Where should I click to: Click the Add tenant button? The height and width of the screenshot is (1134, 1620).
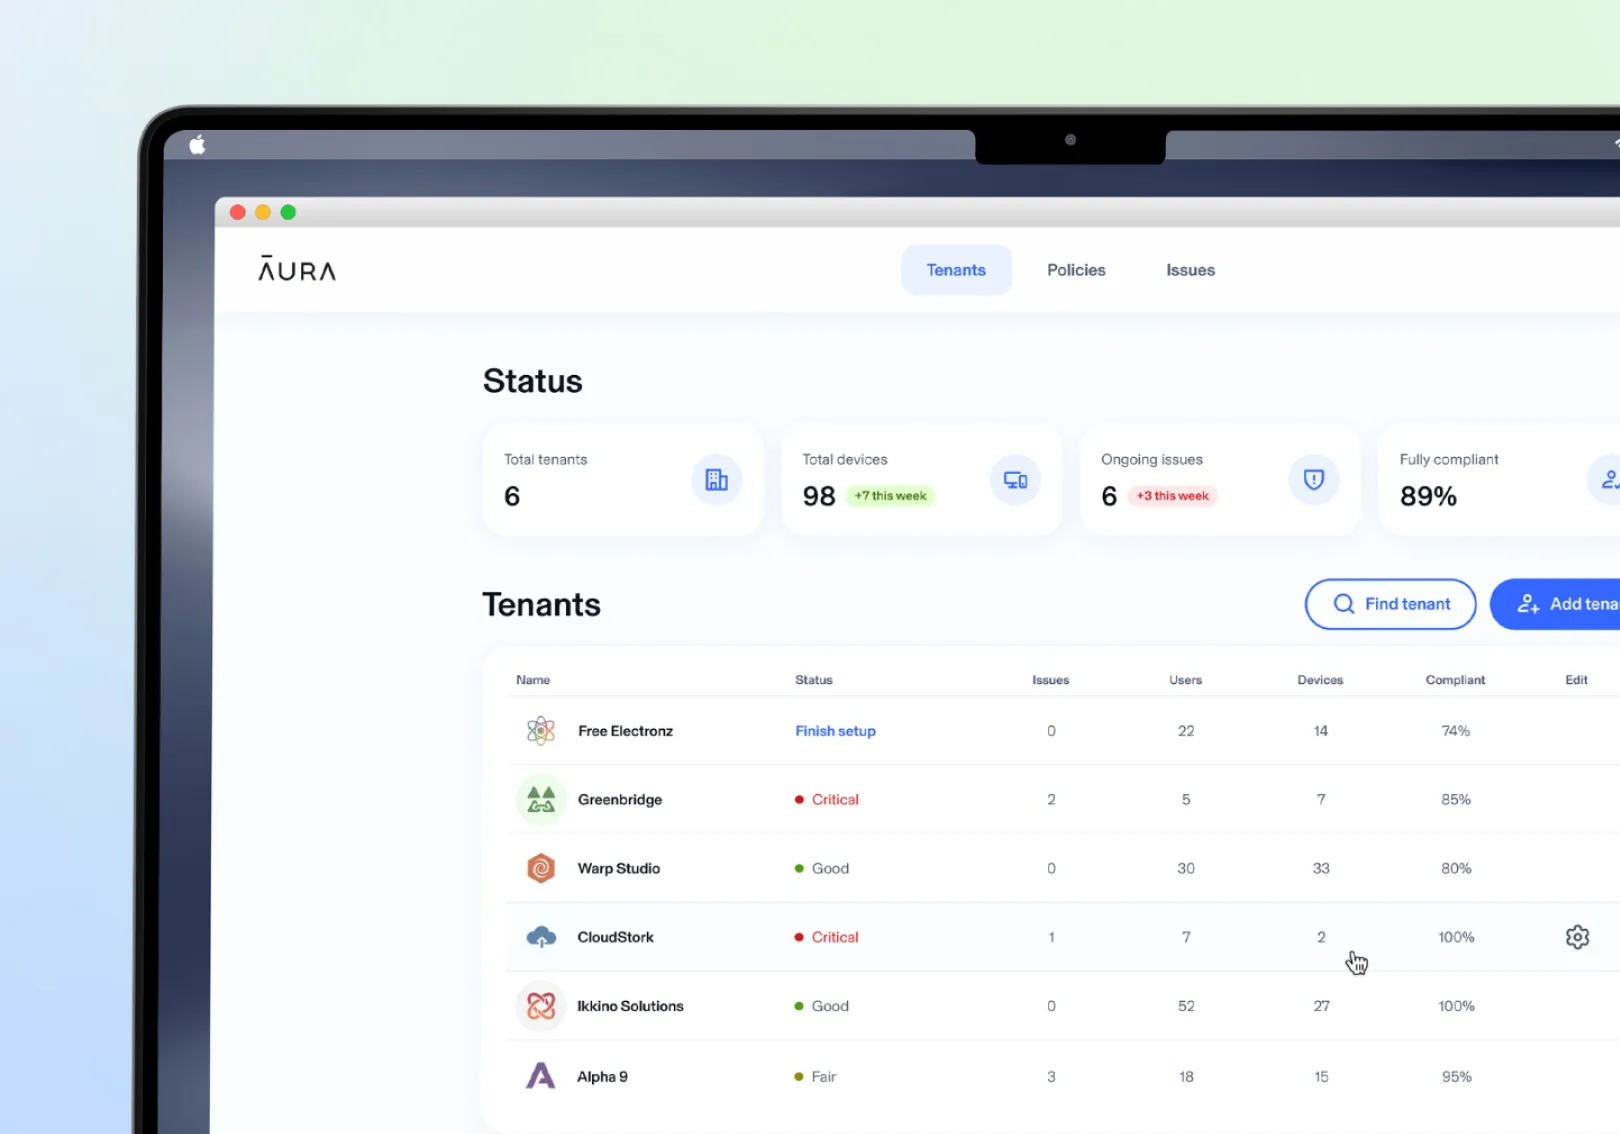(1556, 604)
